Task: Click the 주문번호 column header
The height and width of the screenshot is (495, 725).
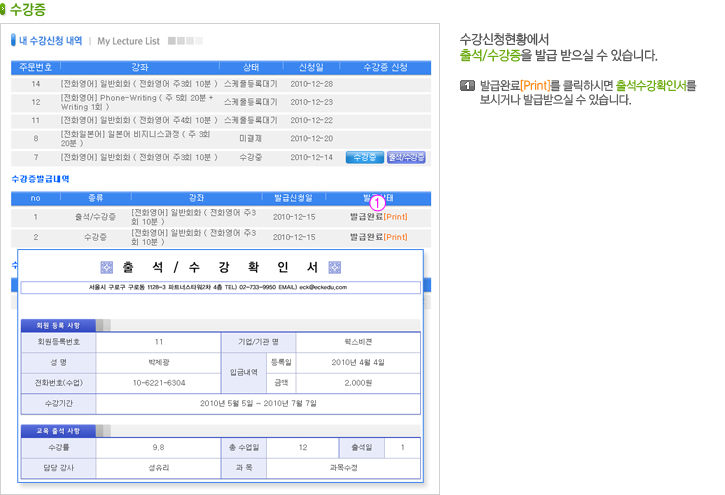Action: click(34, 67)
